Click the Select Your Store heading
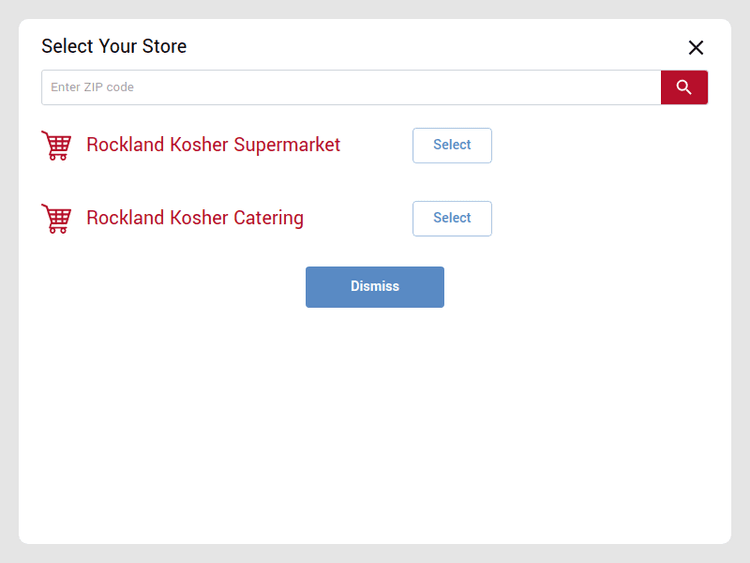This screenshot has width=750, height=563. [114, 46]
